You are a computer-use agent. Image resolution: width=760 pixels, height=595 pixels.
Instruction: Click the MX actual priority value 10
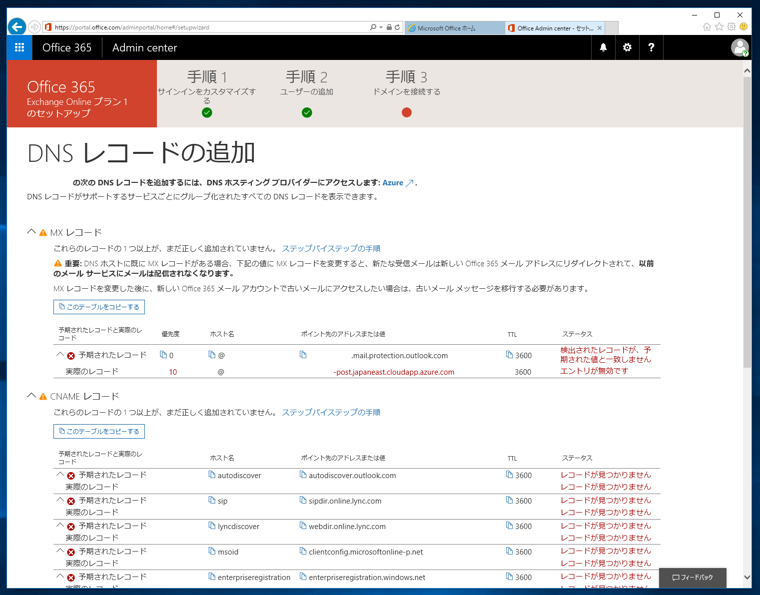click(173, 372)
